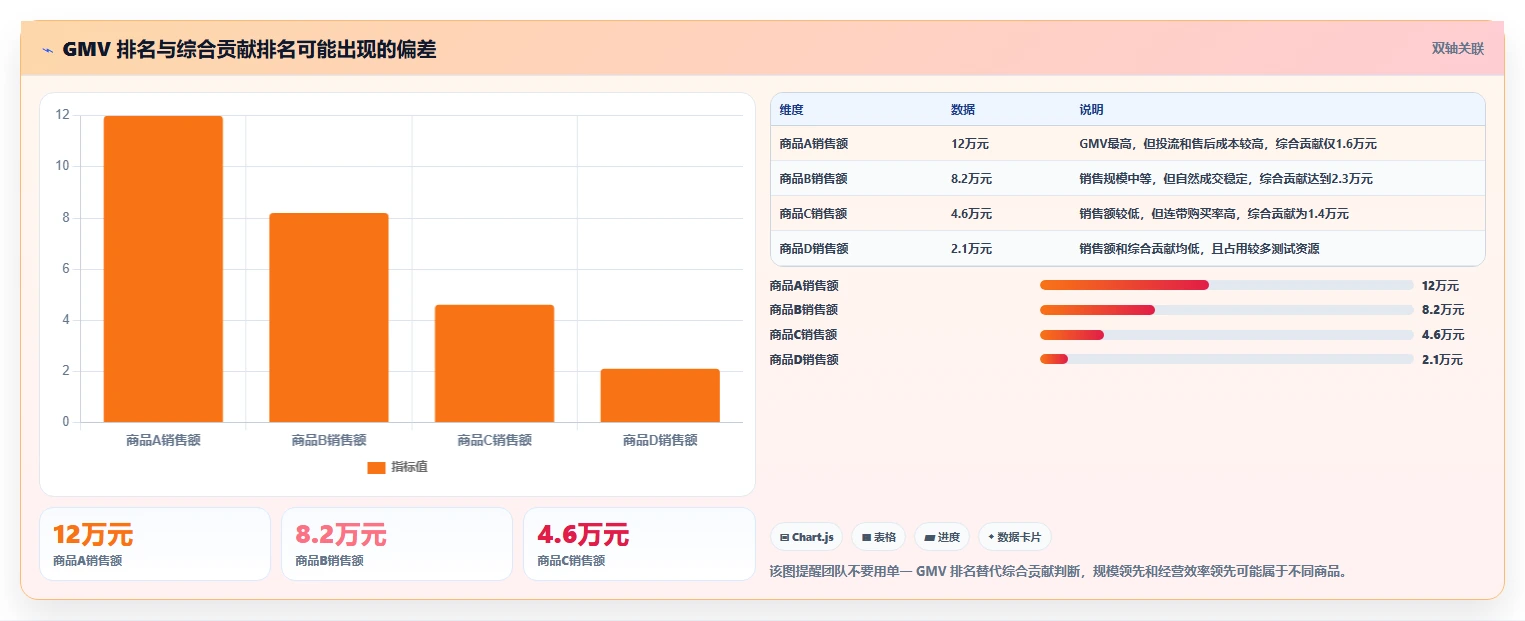Click the orange legend swatch for 指标值
The height and width of the screenshot is (621, 1525).
tap(376, 467)
